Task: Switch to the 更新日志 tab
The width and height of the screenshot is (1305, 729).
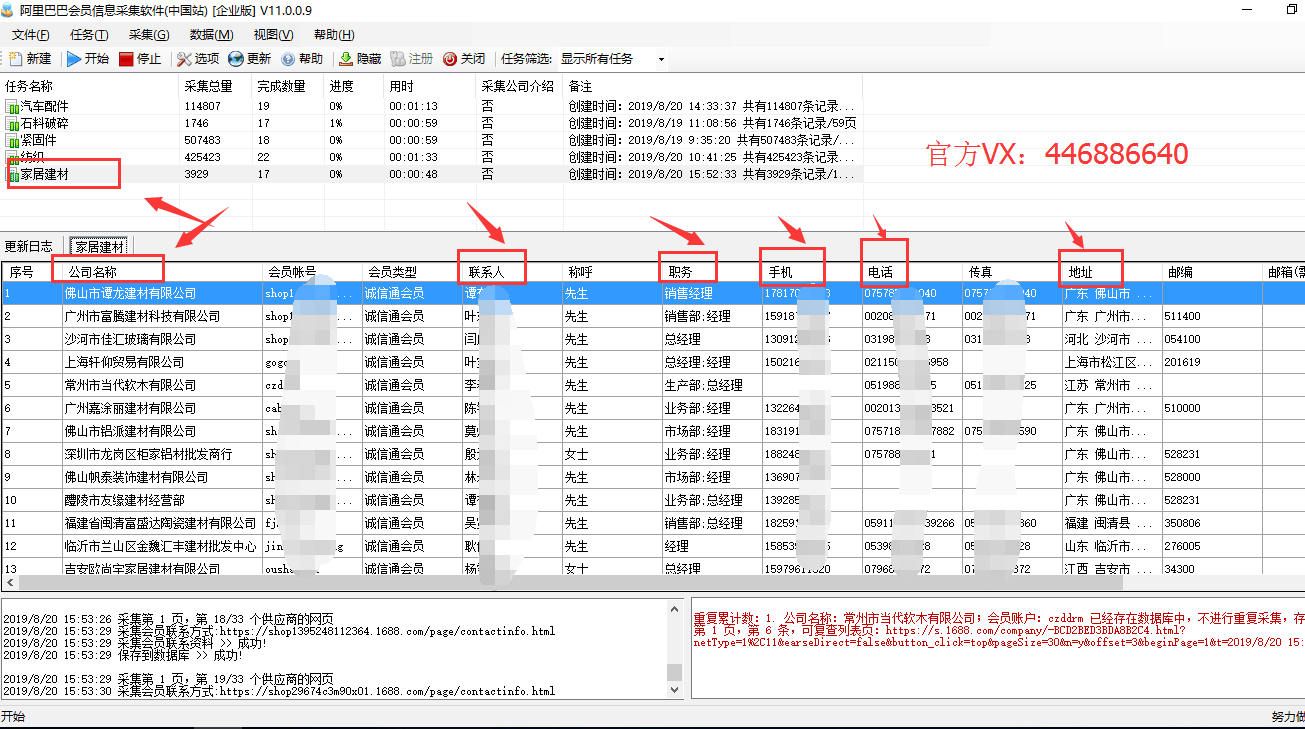Action: (x=29, y=246)
